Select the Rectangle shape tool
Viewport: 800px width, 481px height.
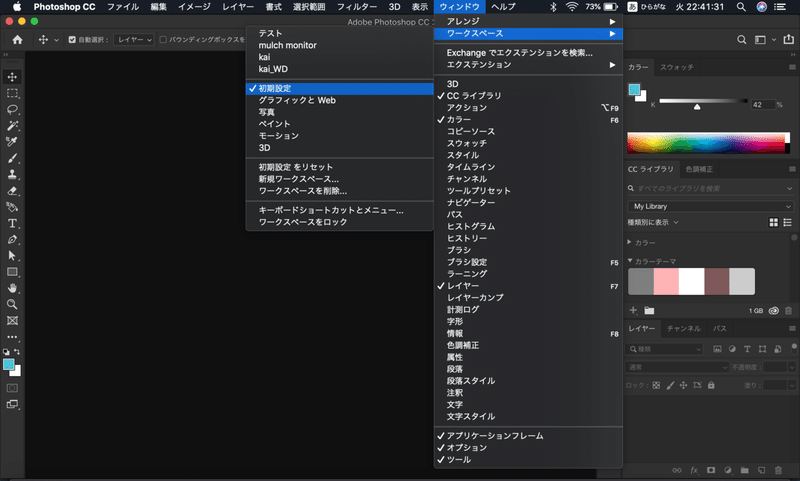click(x=12, y=272)
